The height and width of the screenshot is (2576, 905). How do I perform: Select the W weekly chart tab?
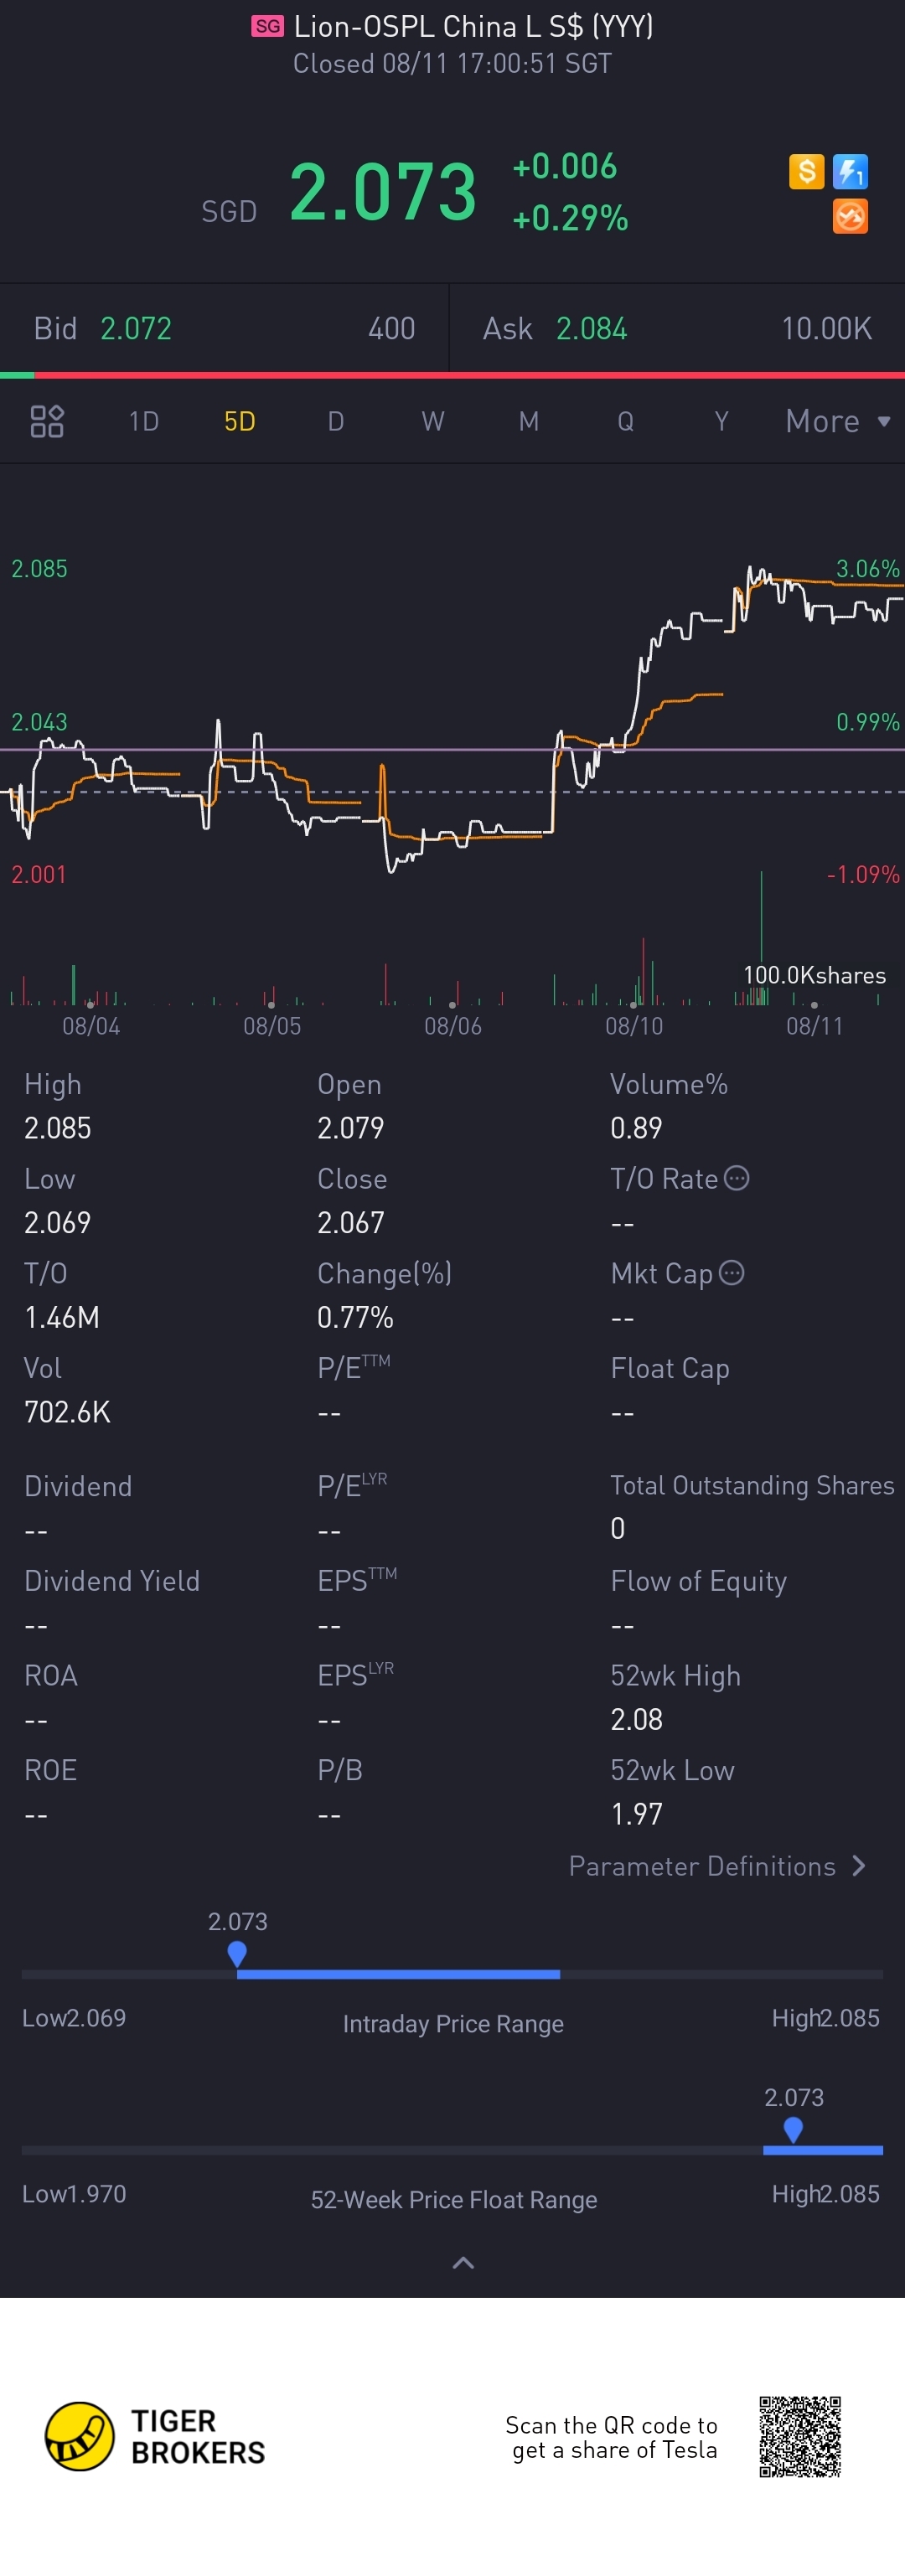432,421
